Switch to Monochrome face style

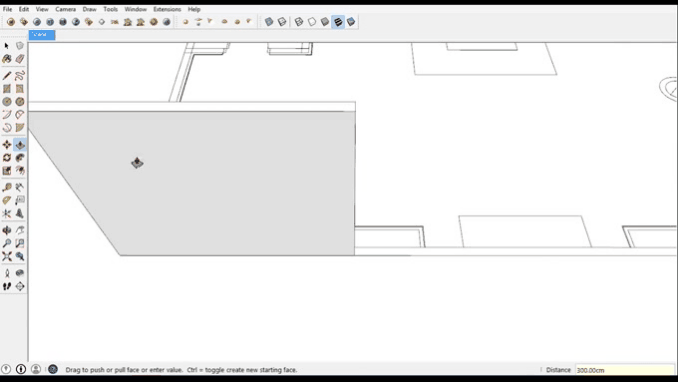(x=351, y=22)
